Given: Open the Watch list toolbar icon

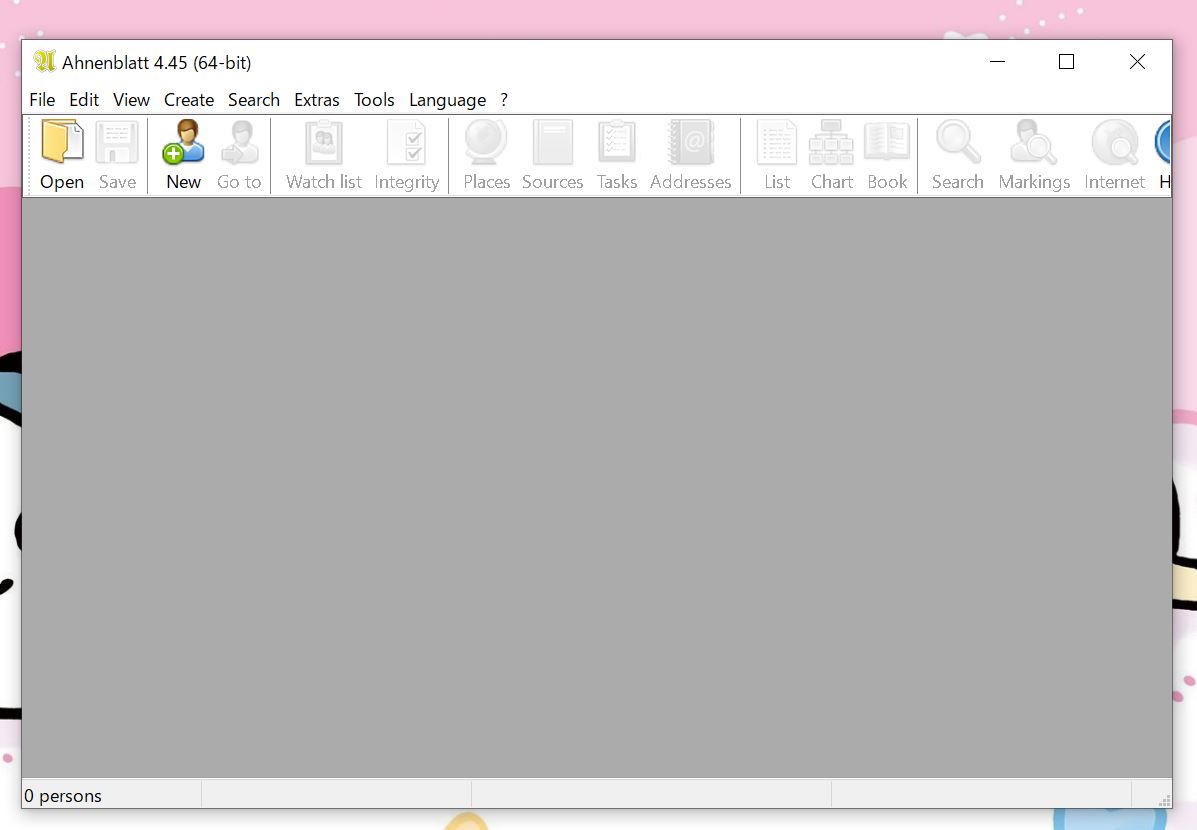Looking at the screenshot, I should point(324,142).
